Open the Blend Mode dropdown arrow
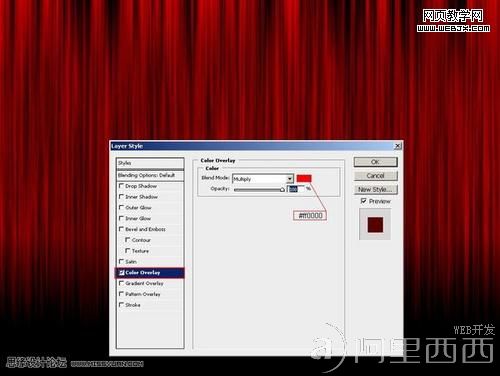This screenshot has height=376, width=500. click(x=290, y=179)
